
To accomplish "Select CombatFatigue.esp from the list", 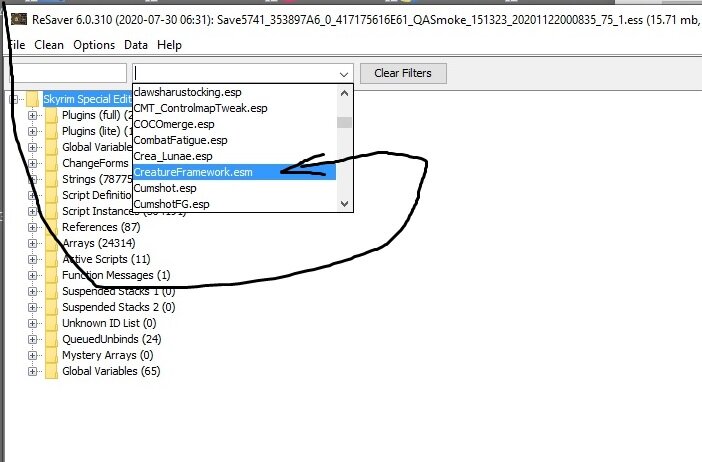I will pos(234,140).
